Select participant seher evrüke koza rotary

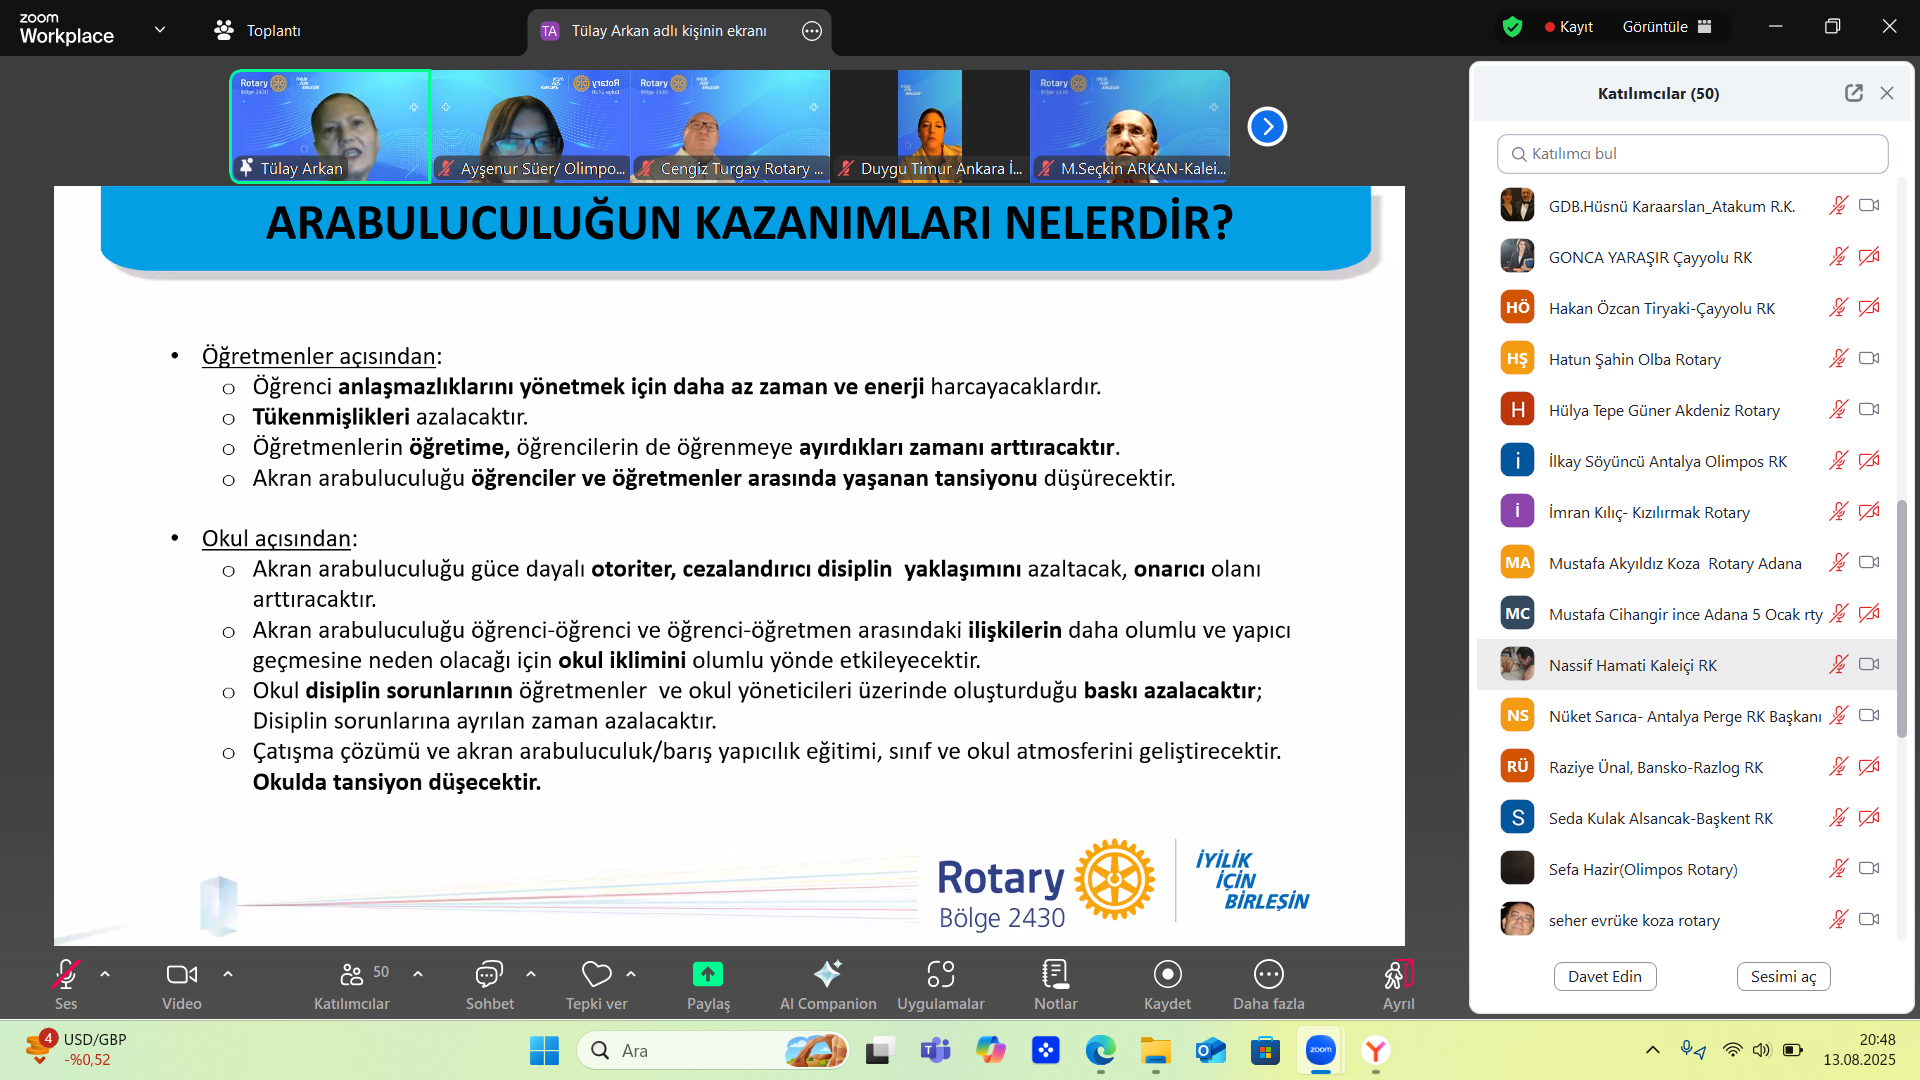point(1687,920)
